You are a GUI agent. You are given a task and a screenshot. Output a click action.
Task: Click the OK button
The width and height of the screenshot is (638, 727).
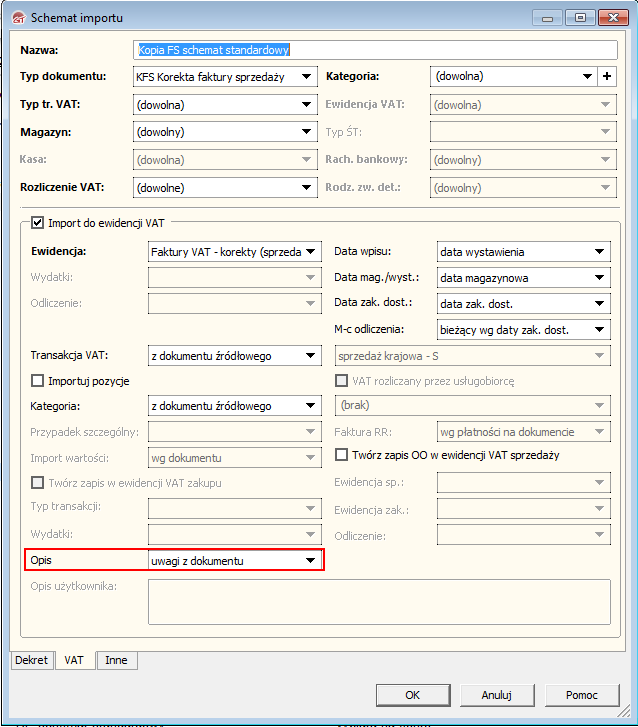412,695
